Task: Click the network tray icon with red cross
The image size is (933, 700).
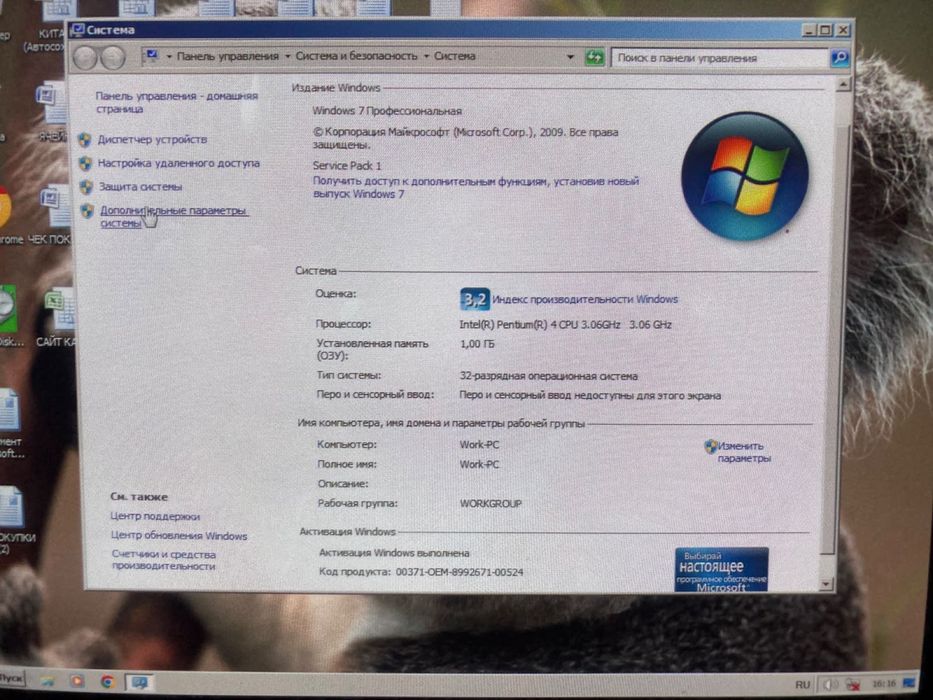Action: 853,685
